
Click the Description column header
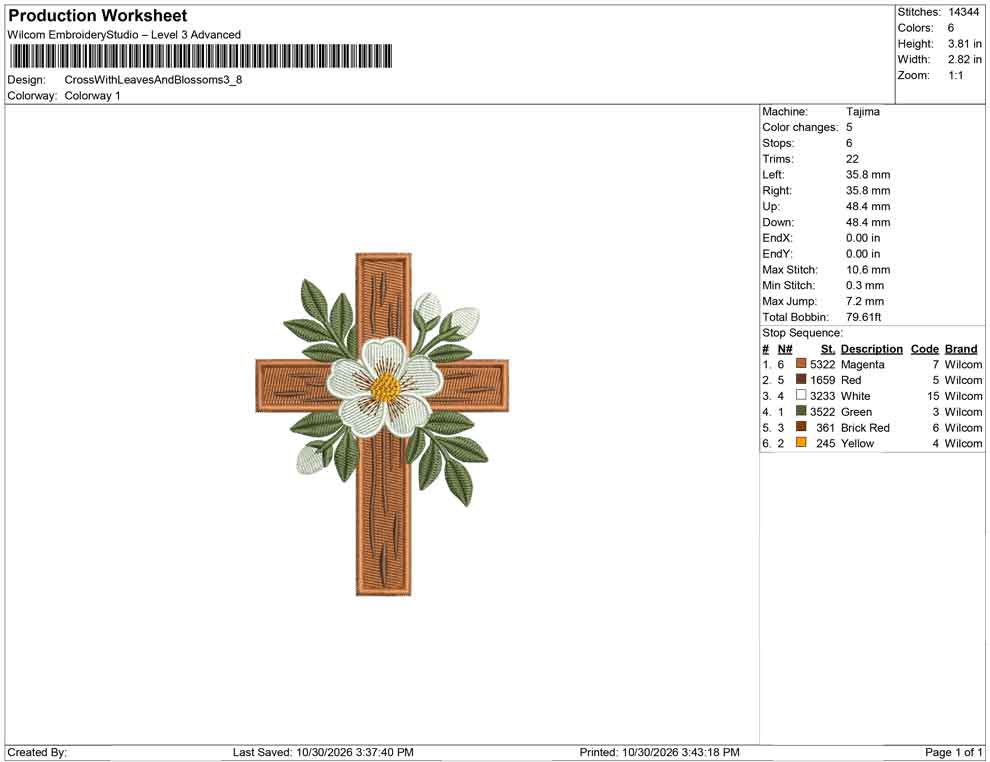(x=872, y=348)
